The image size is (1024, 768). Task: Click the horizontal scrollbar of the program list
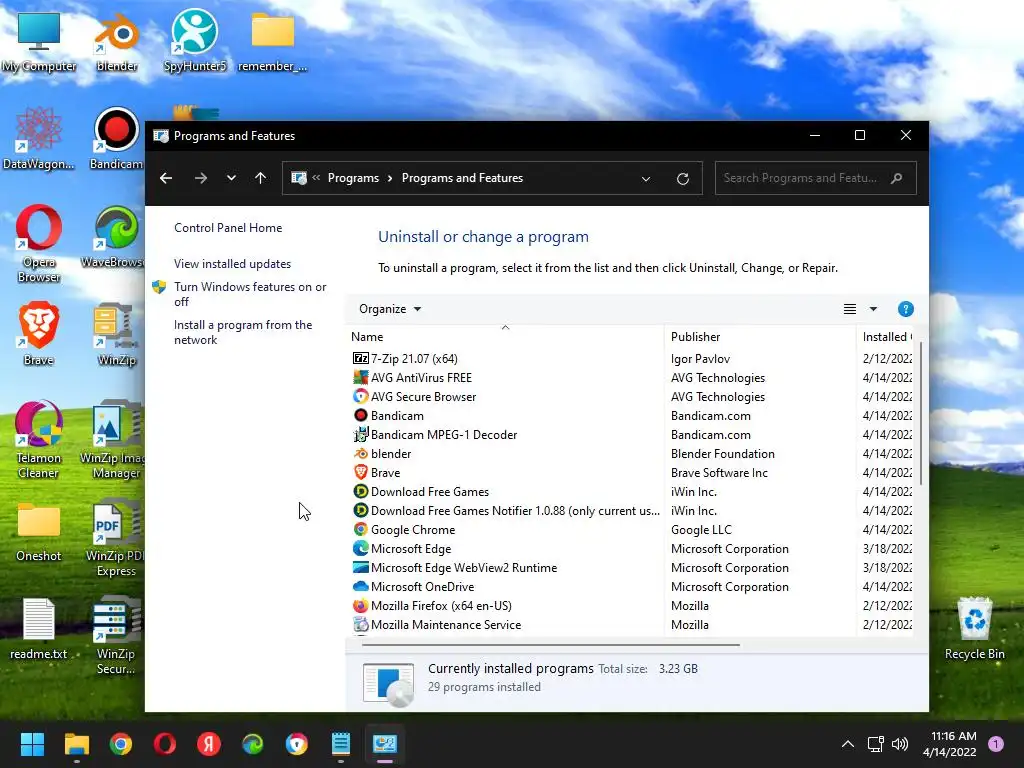(550, 645)
